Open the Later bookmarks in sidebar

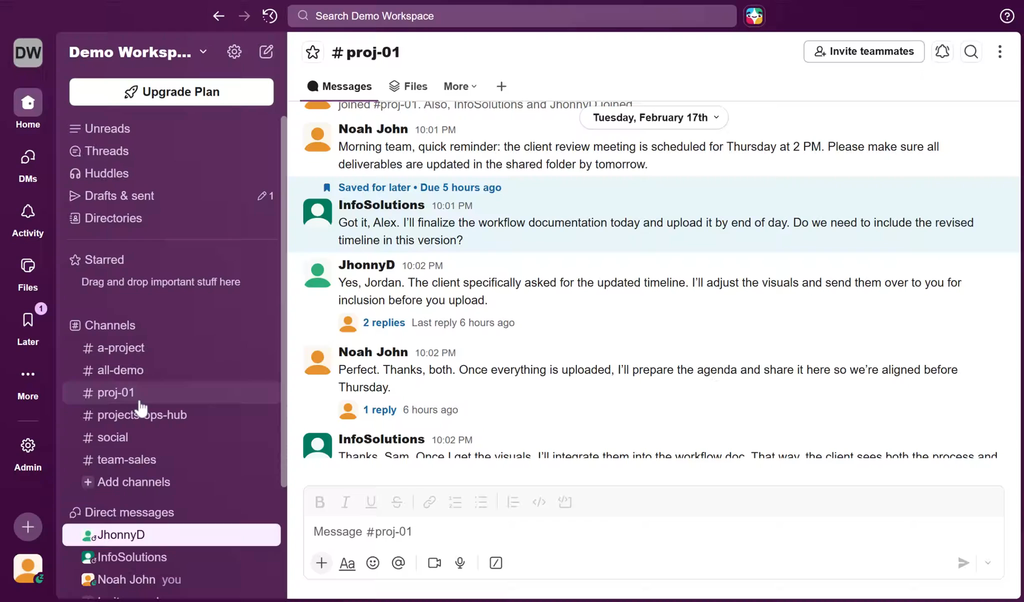pyautogui.click(x=28, y=327)
